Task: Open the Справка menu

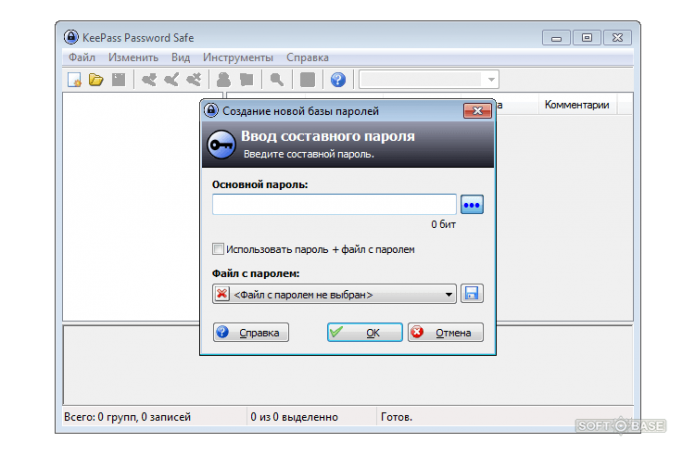Action: [x=307, y=58]
